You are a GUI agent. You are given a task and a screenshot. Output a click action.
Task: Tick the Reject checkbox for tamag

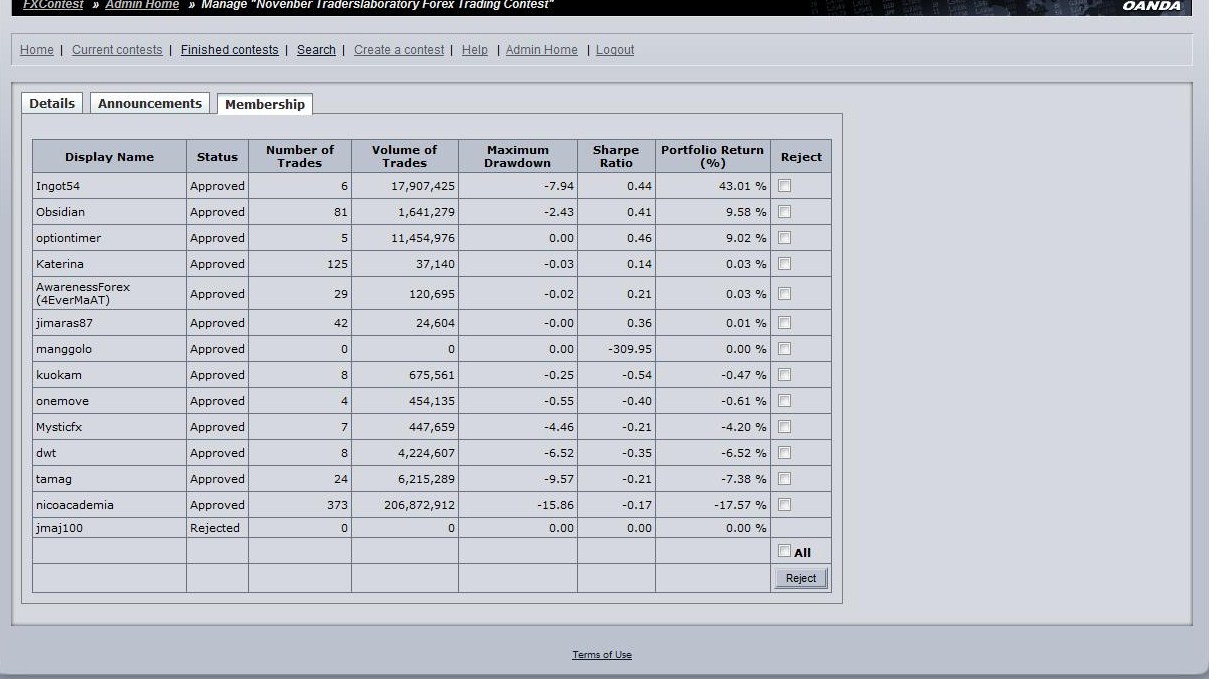(x=784, y=478)
